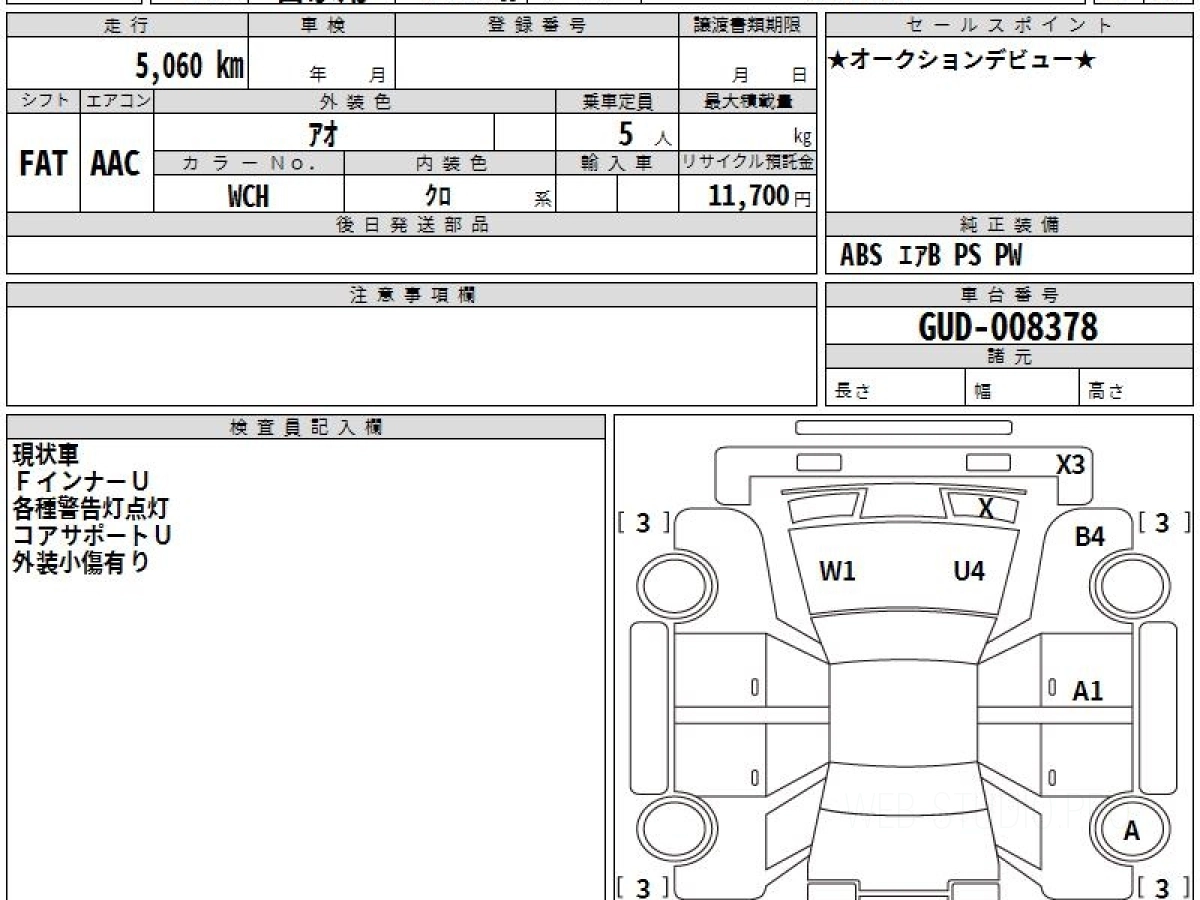Select the カラーNo. header
This screenshot has width=1200, height=900.
point(249,164)
